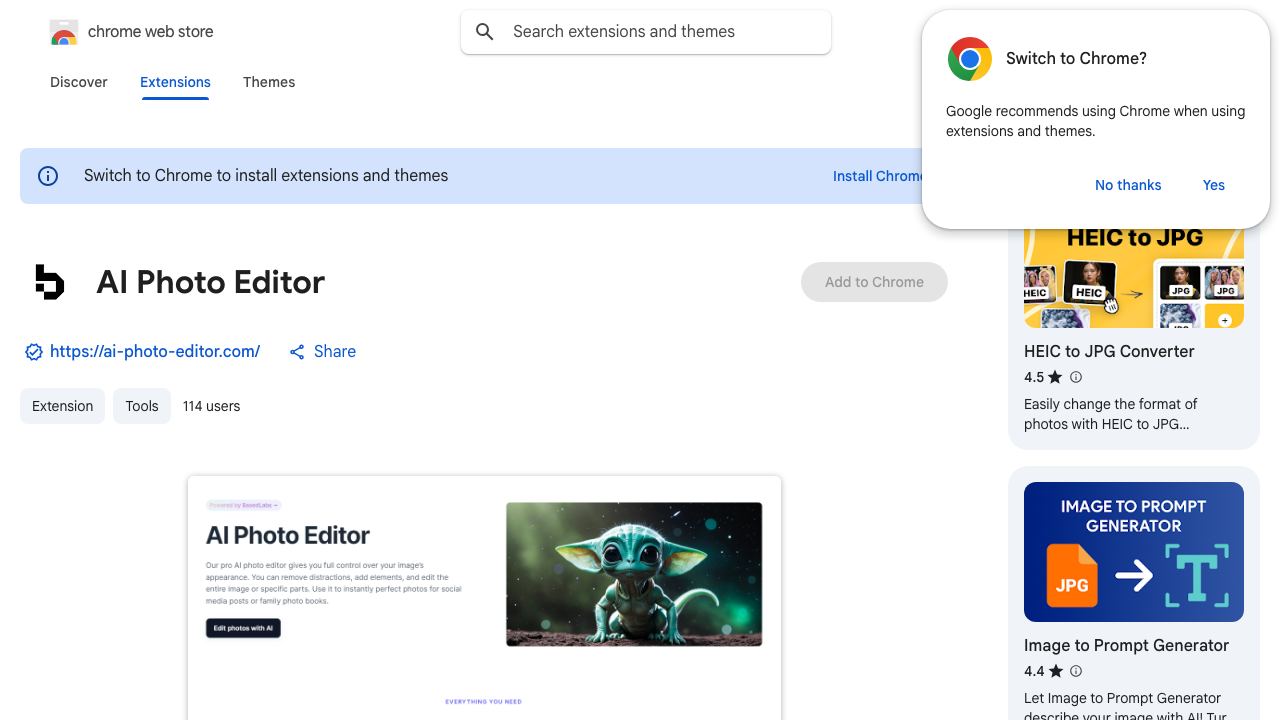The height and width of the screenshot is (720, 1280).
Task: Click the Chrome logo in the popup
Action: [x=970, y=59]
